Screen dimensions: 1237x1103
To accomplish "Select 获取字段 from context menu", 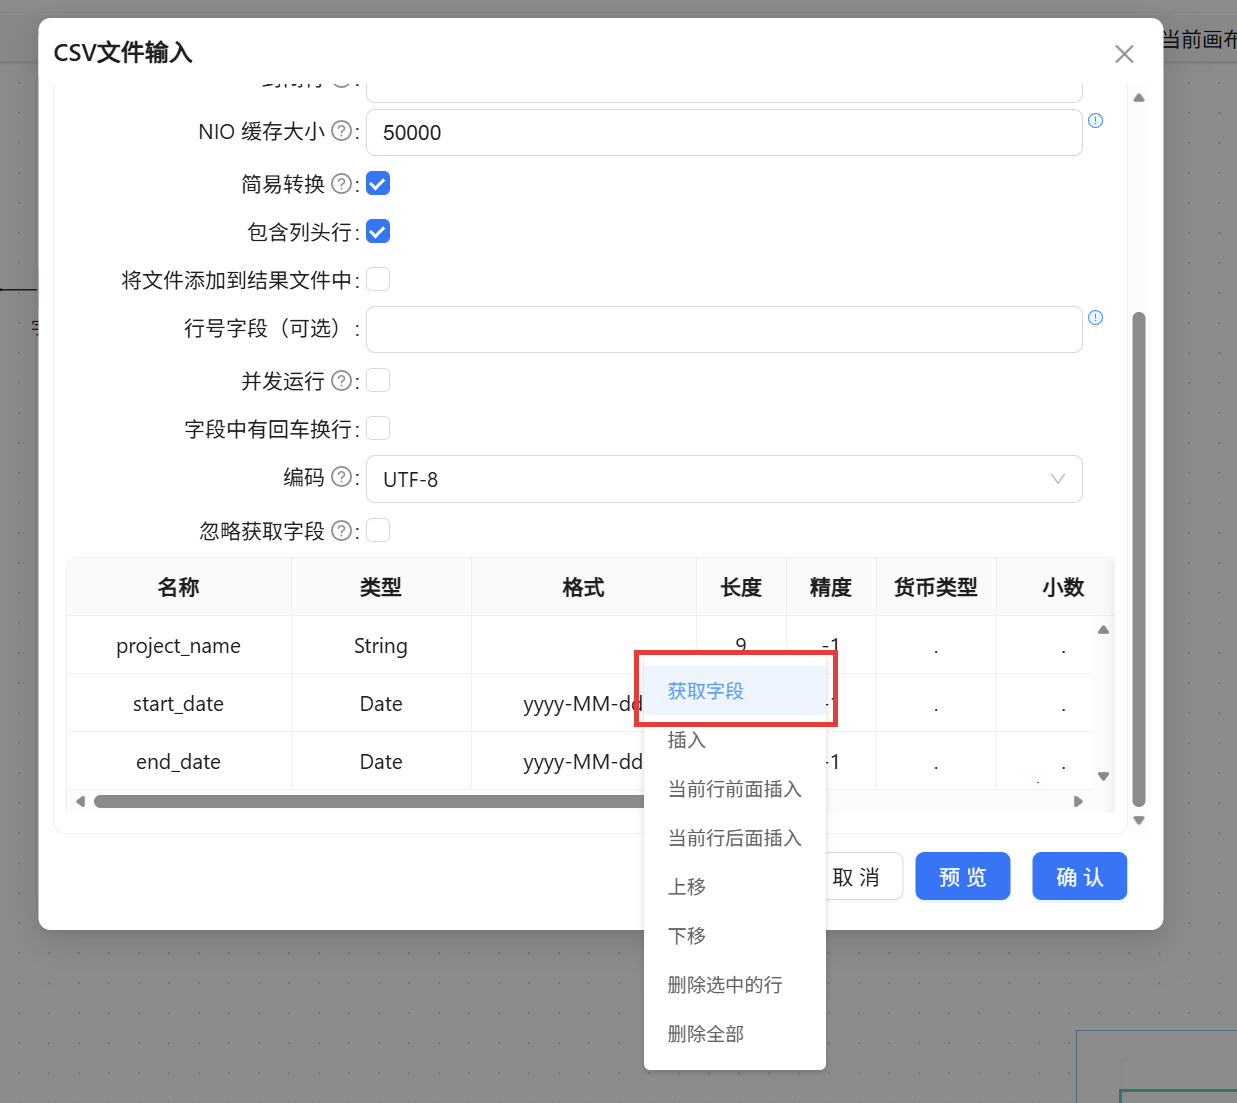I will [734, 691].
